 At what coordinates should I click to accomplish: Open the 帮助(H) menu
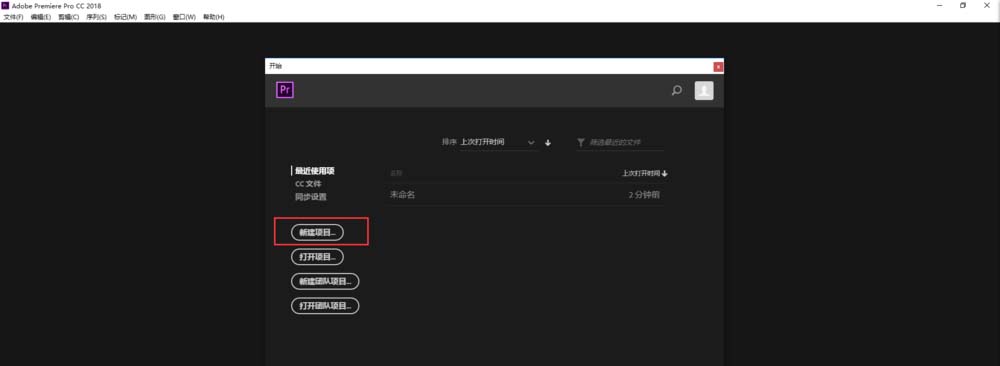click(x=214, y=17)
